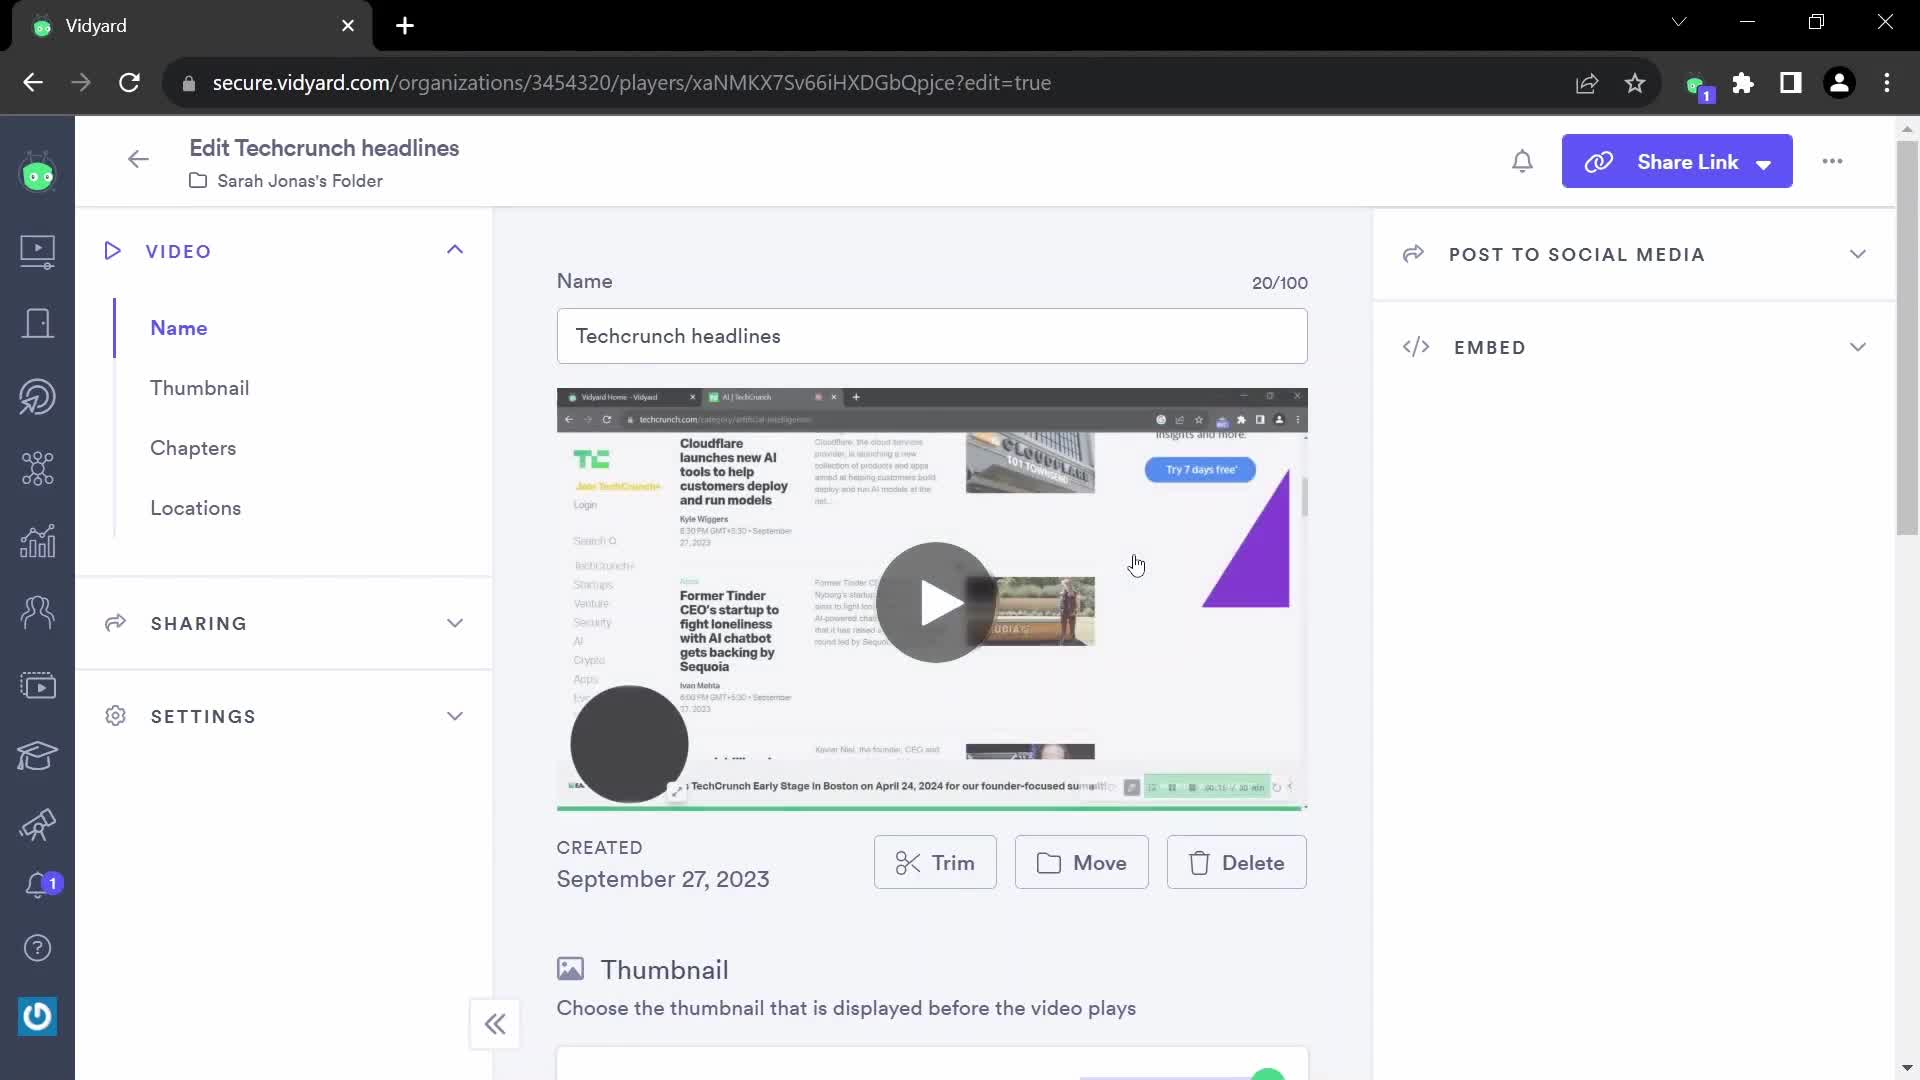Click the Sharing section expander
The image size is (1920, 1080).
454,622
